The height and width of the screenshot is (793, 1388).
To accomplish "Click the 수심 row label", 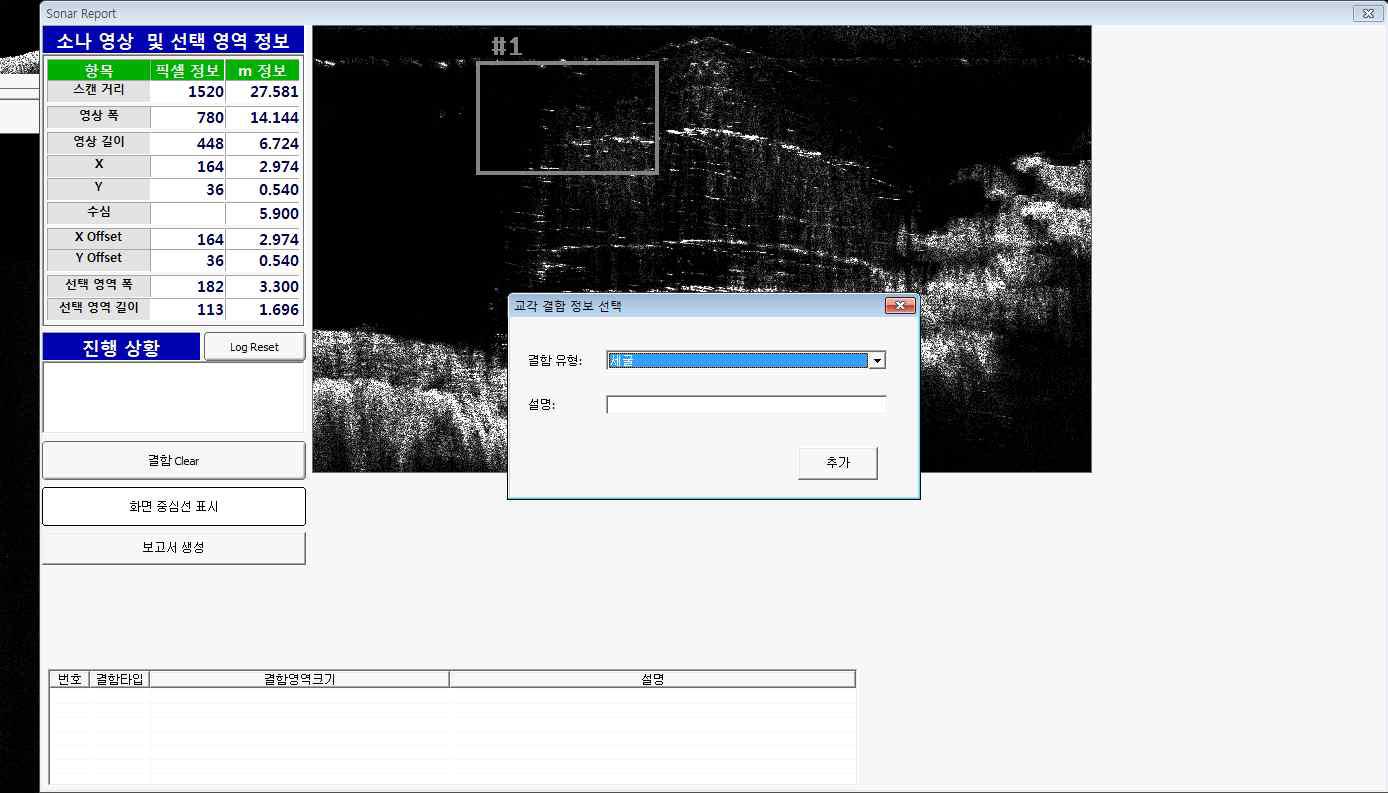I will coord(98,212).
